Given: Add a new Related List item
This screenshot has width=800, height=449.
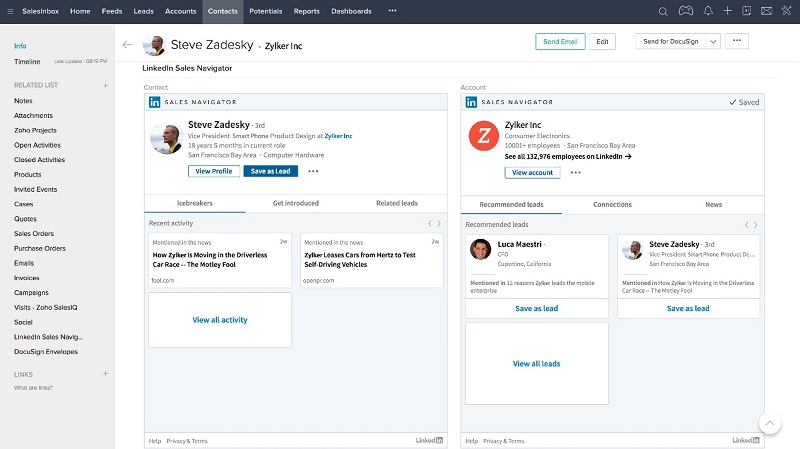Looking at the screenshot, I should click(x=105, y=85).
